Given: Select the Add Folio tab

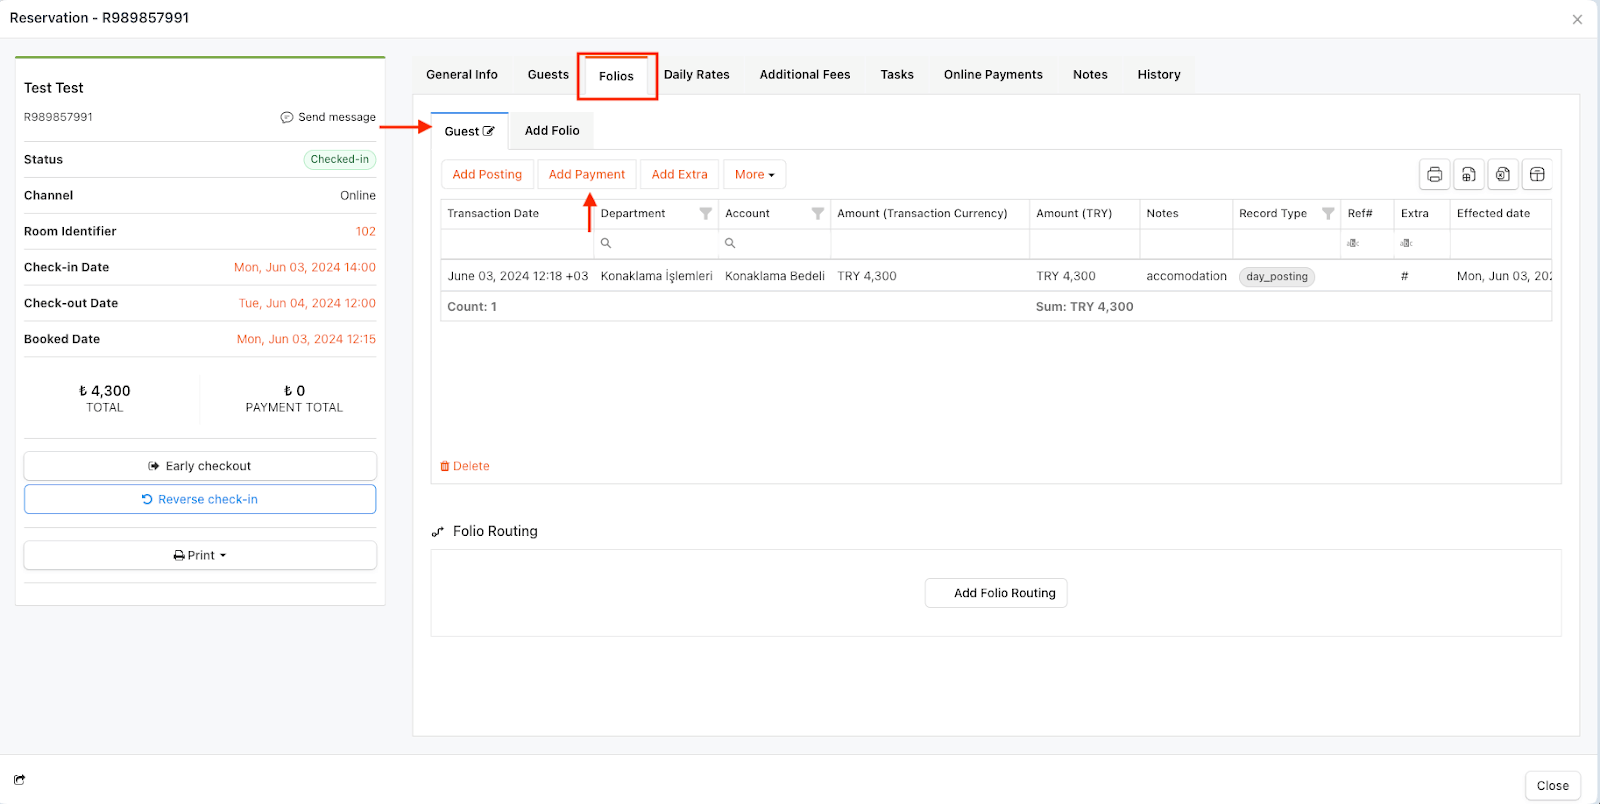Looking at the screenshot, I should click(552, 131).
